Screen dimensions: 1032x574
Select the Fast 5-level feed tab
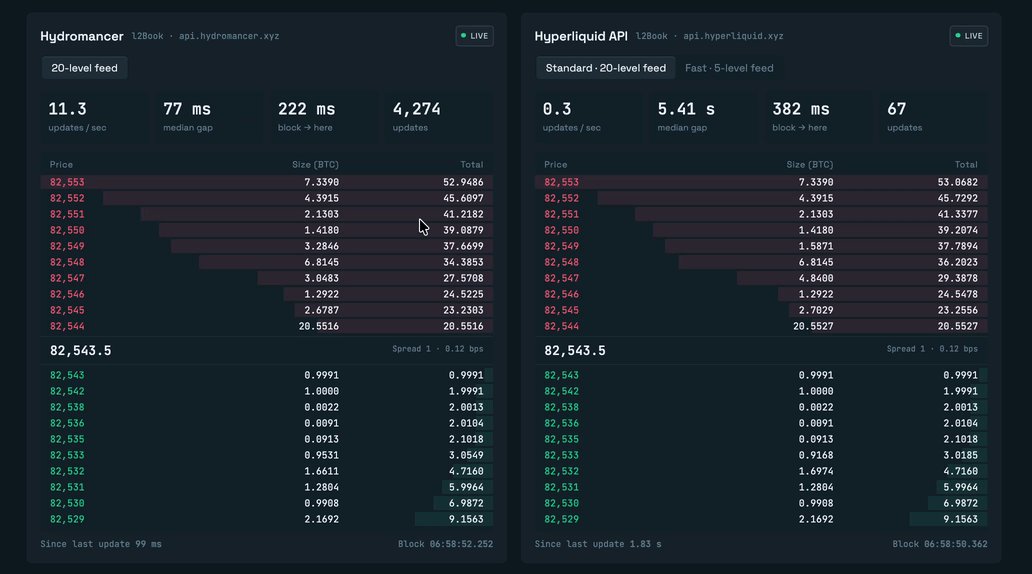(729, 68)
